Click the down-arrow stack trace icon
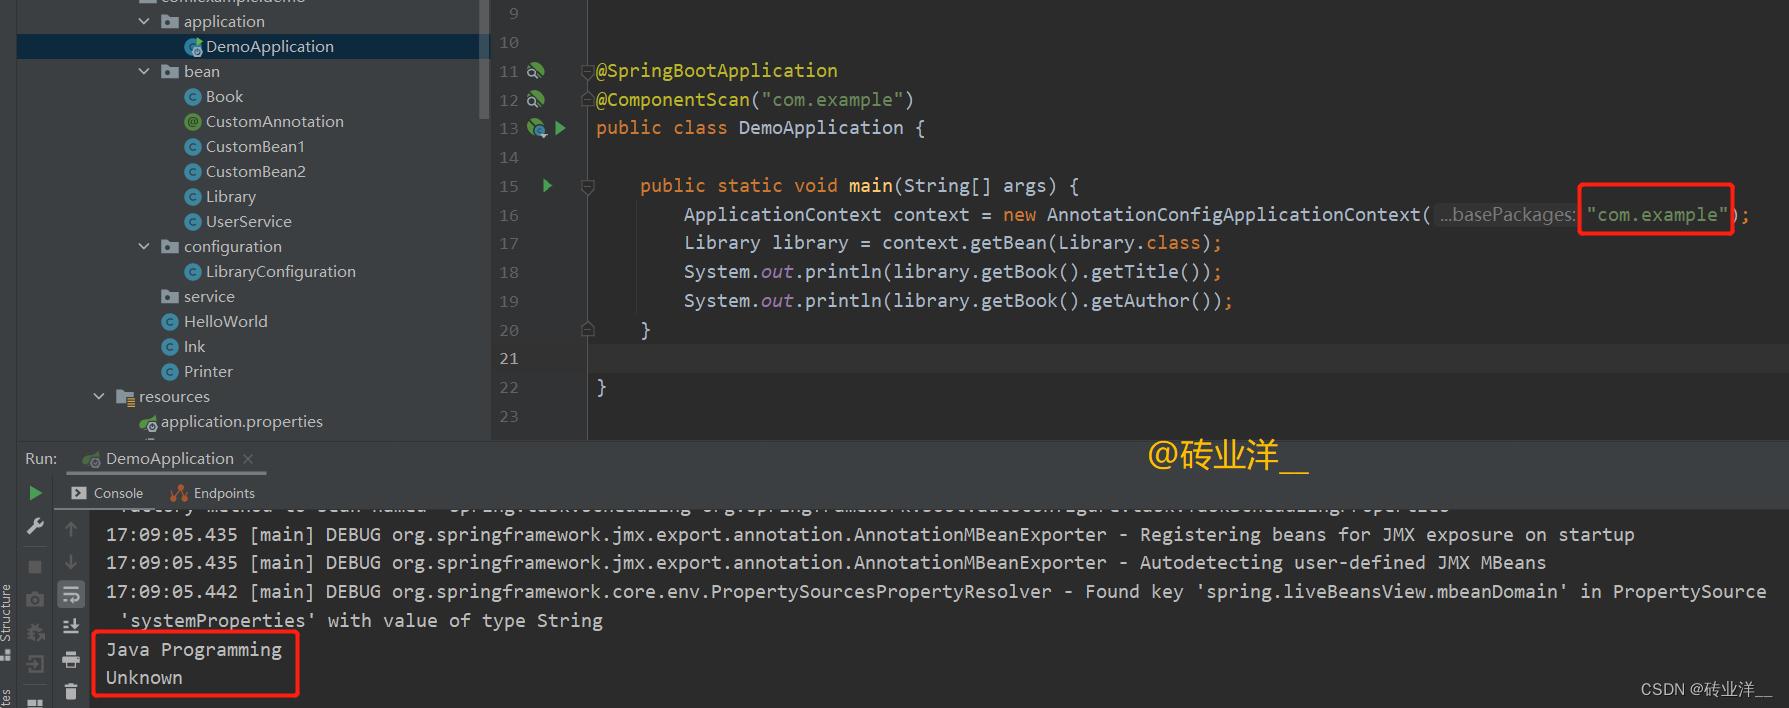The height and width of the screenshot is (708, 1789). tap(71, 562)
